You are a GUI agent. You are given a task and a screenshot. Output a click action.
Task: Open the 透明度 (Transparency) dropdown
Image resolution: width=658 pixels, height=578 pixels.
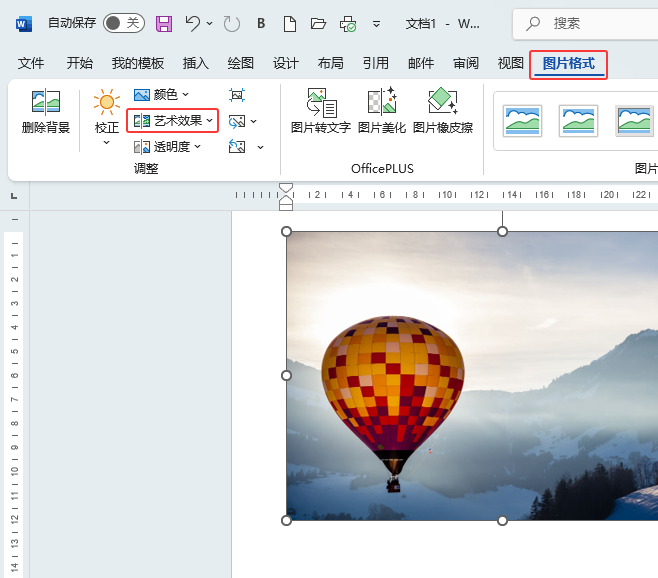[x=167, y=147]
